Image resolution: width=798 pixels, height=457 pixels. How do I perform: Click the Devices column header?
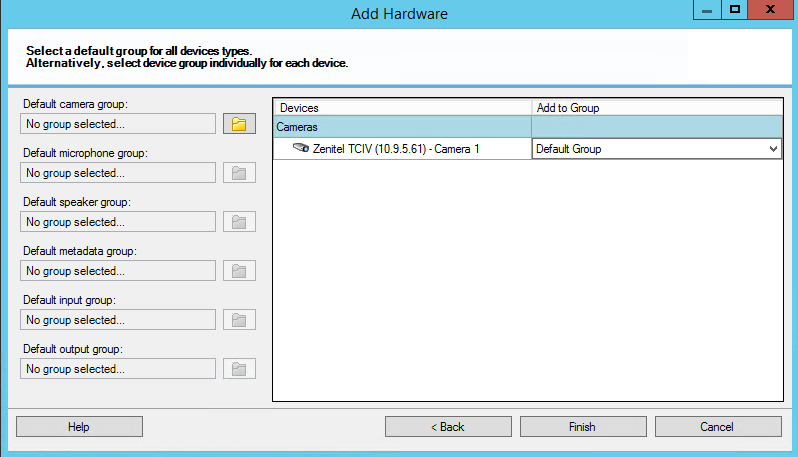pos(402,107)
